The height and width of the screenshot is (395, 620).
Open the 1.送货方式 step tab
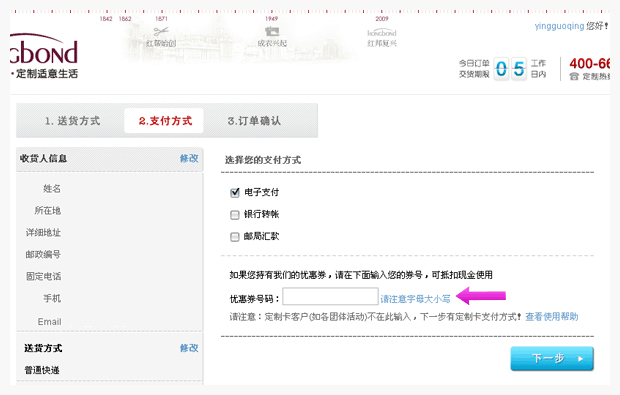point(72,121)
